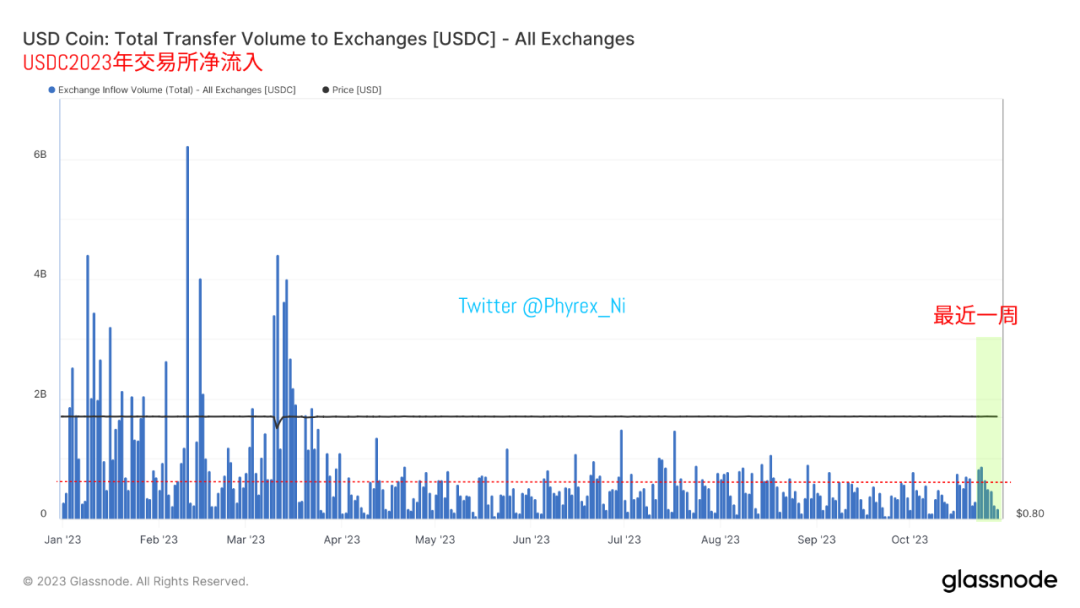
Task: Click the glassnode logo
Action: coord(999,580)
